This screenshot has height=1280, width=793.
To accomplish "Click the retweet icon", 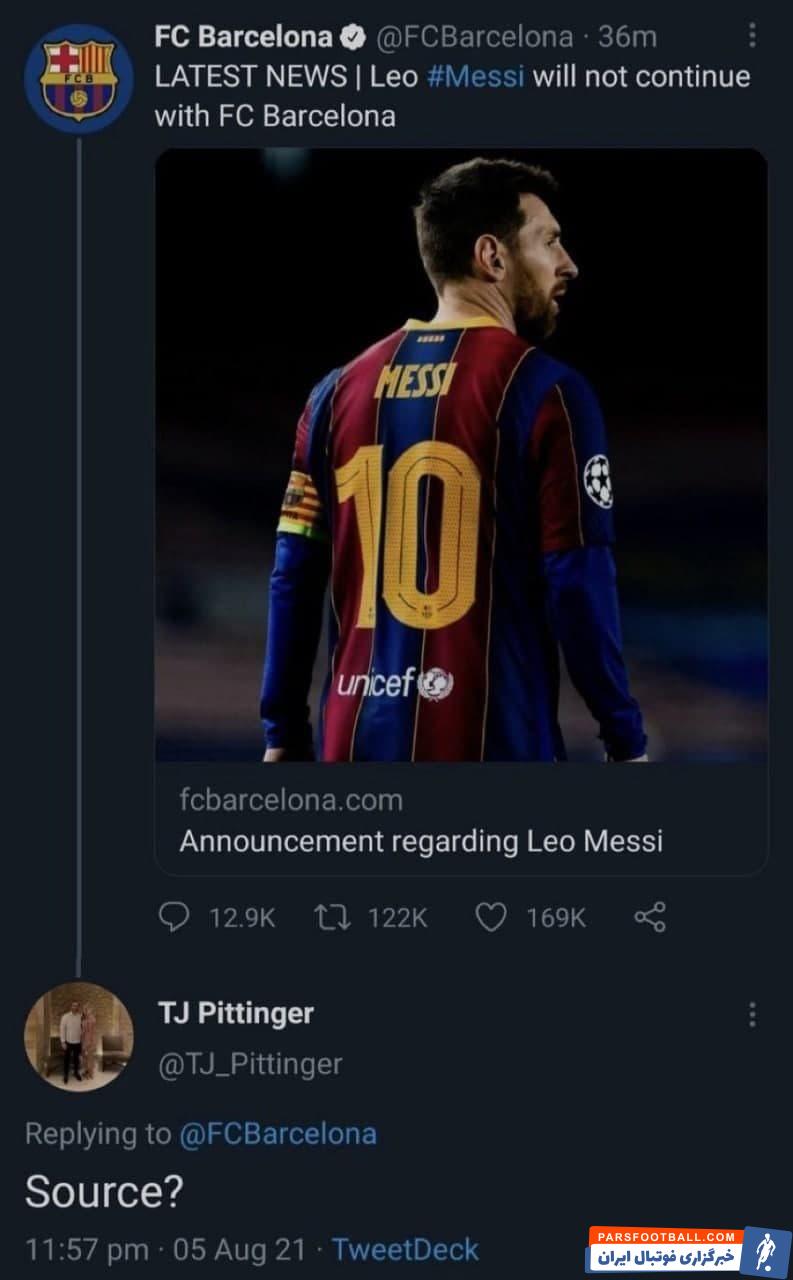I will click(x=326, y=916).
